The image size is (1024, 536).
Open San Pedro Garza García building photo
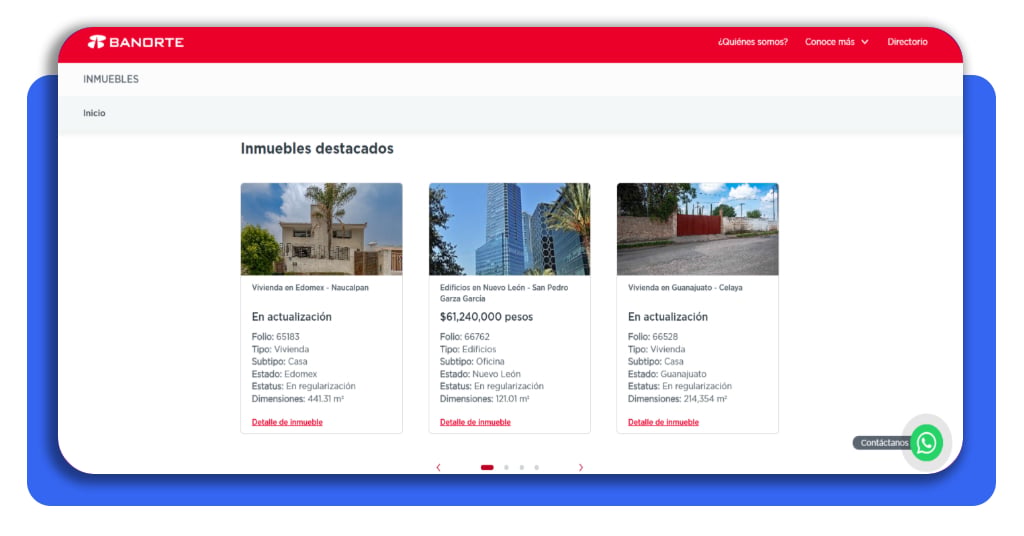509,229
